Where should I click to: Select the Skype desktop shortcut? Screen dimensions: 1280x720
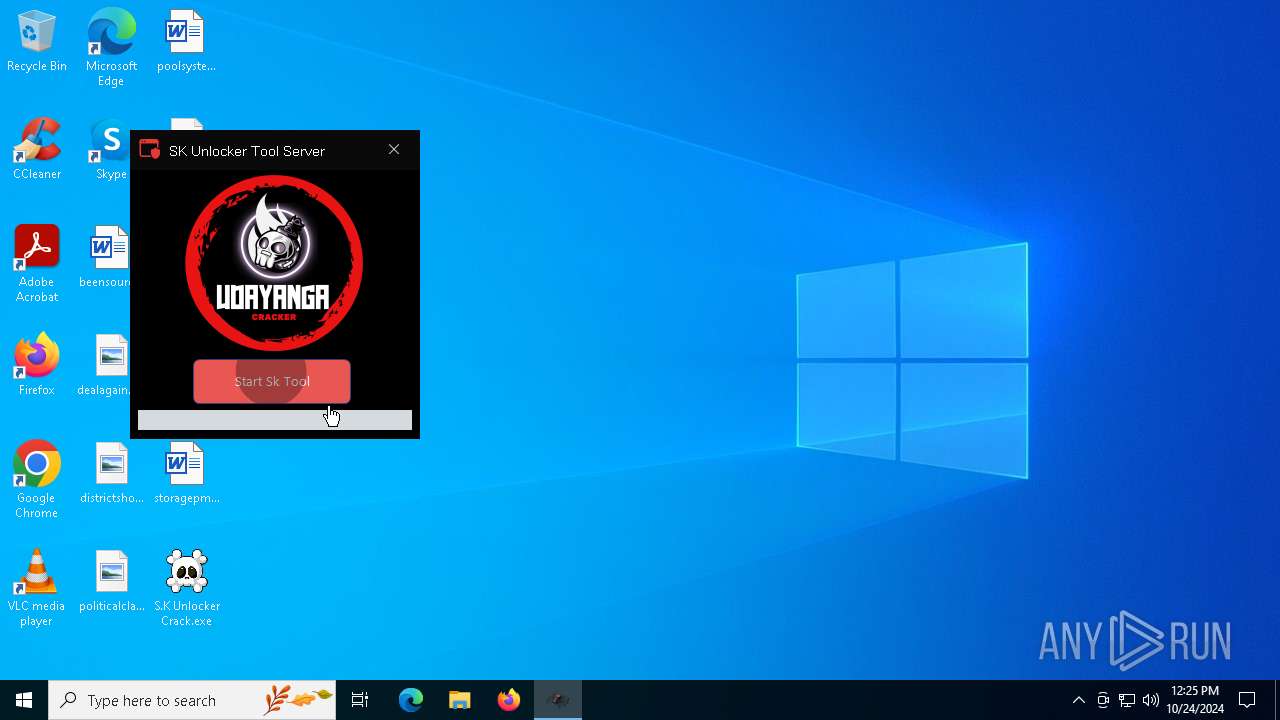[111, 150]
